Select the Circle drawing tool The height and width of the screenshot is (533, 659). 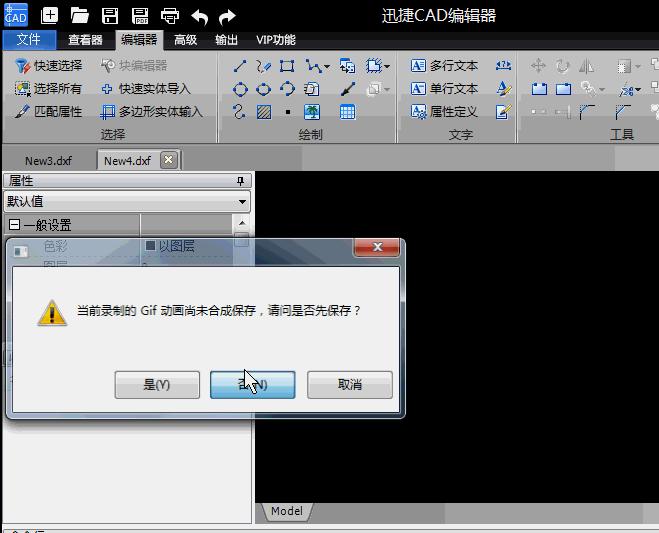point(240,89)
